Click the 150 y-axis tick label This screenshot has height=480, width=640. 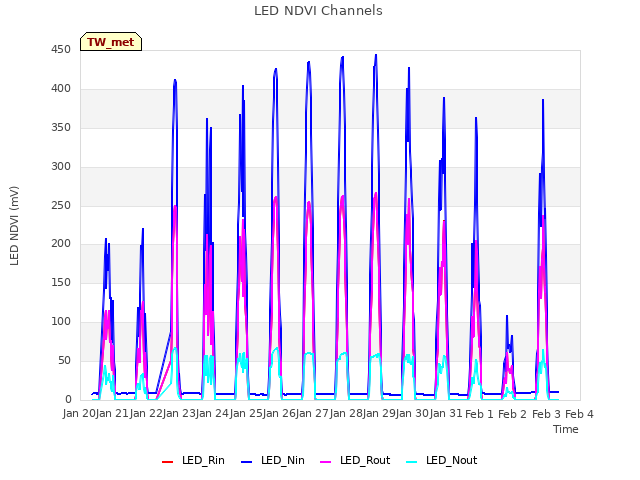61,282
